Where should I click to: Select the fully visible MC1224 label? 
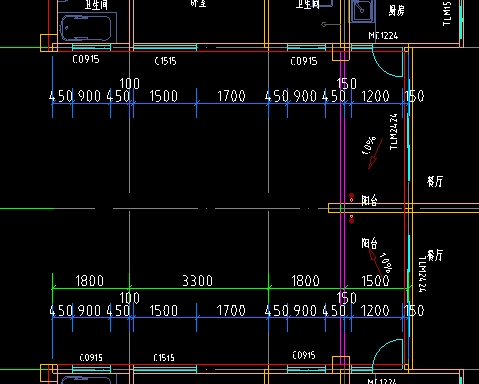pyautogui.click(x=383, y=35)
